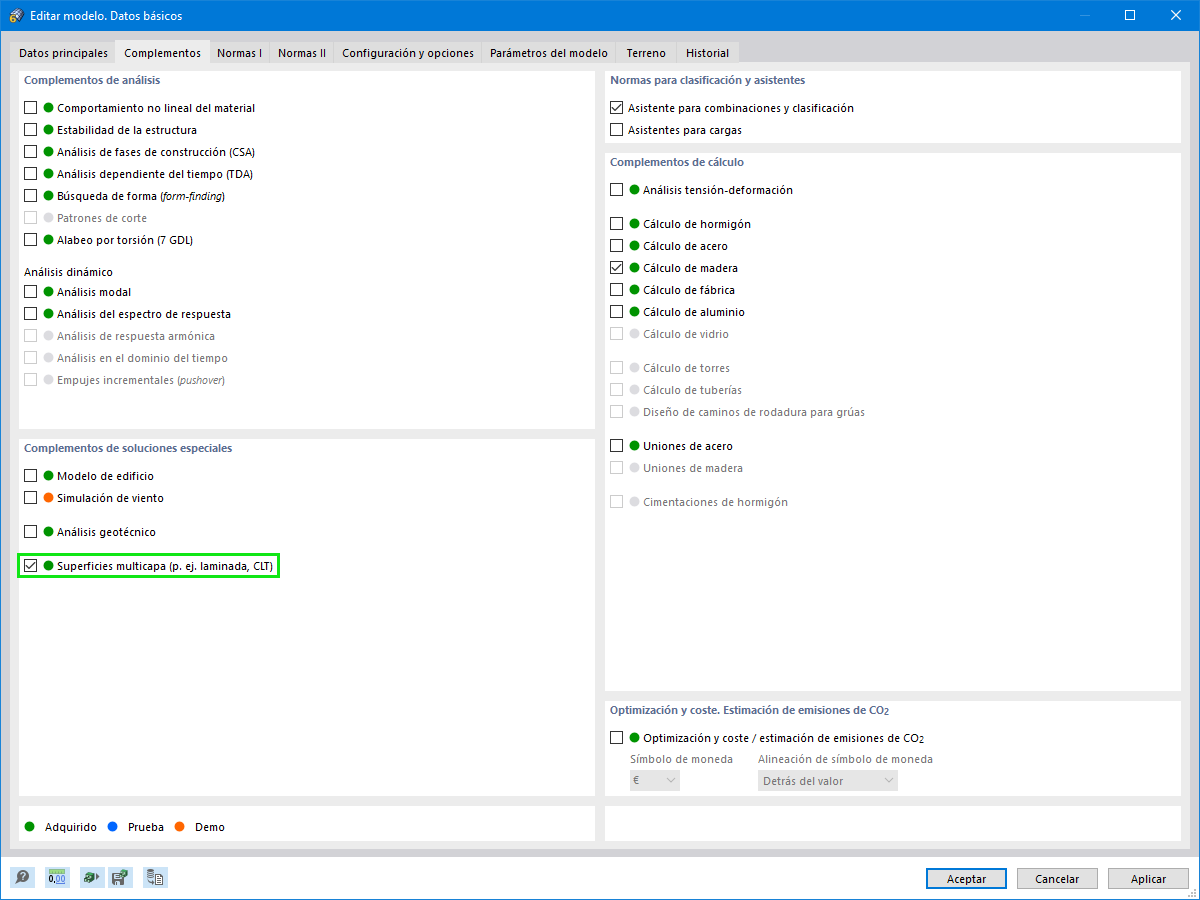Screen dimensions: 1200x900
Task: Click the blue Prueba legend dot
Action: [x=113, y=827]
